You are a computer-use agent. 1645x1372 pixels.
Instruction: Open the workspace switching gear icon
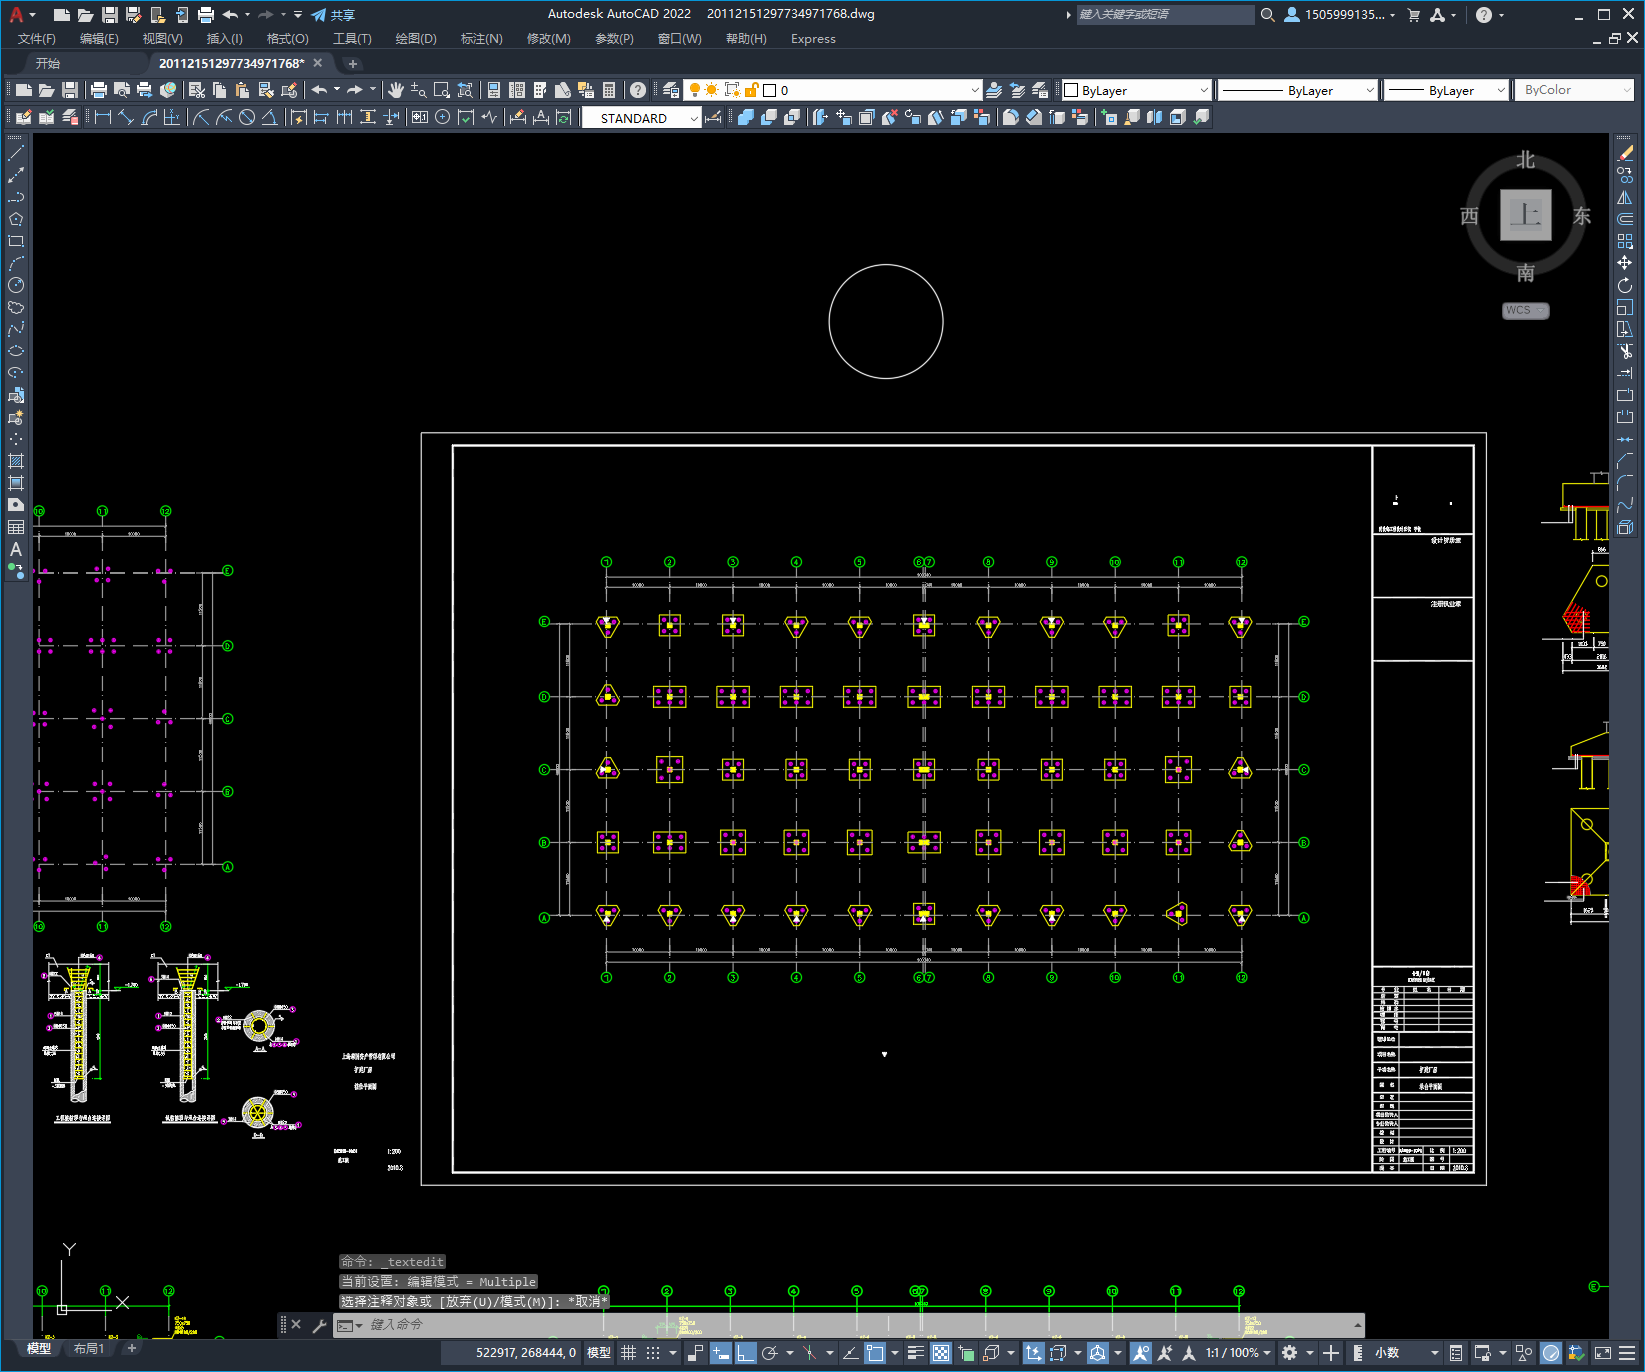click(x=1290, y=1353)
